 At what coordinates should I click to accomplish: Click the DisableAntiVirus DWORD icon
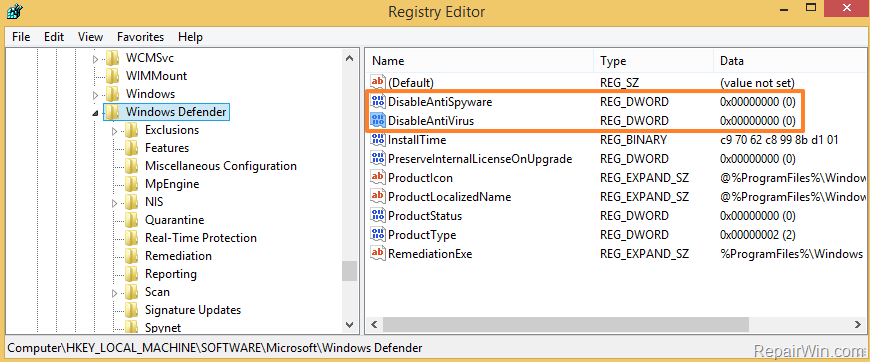click(378, 120)
